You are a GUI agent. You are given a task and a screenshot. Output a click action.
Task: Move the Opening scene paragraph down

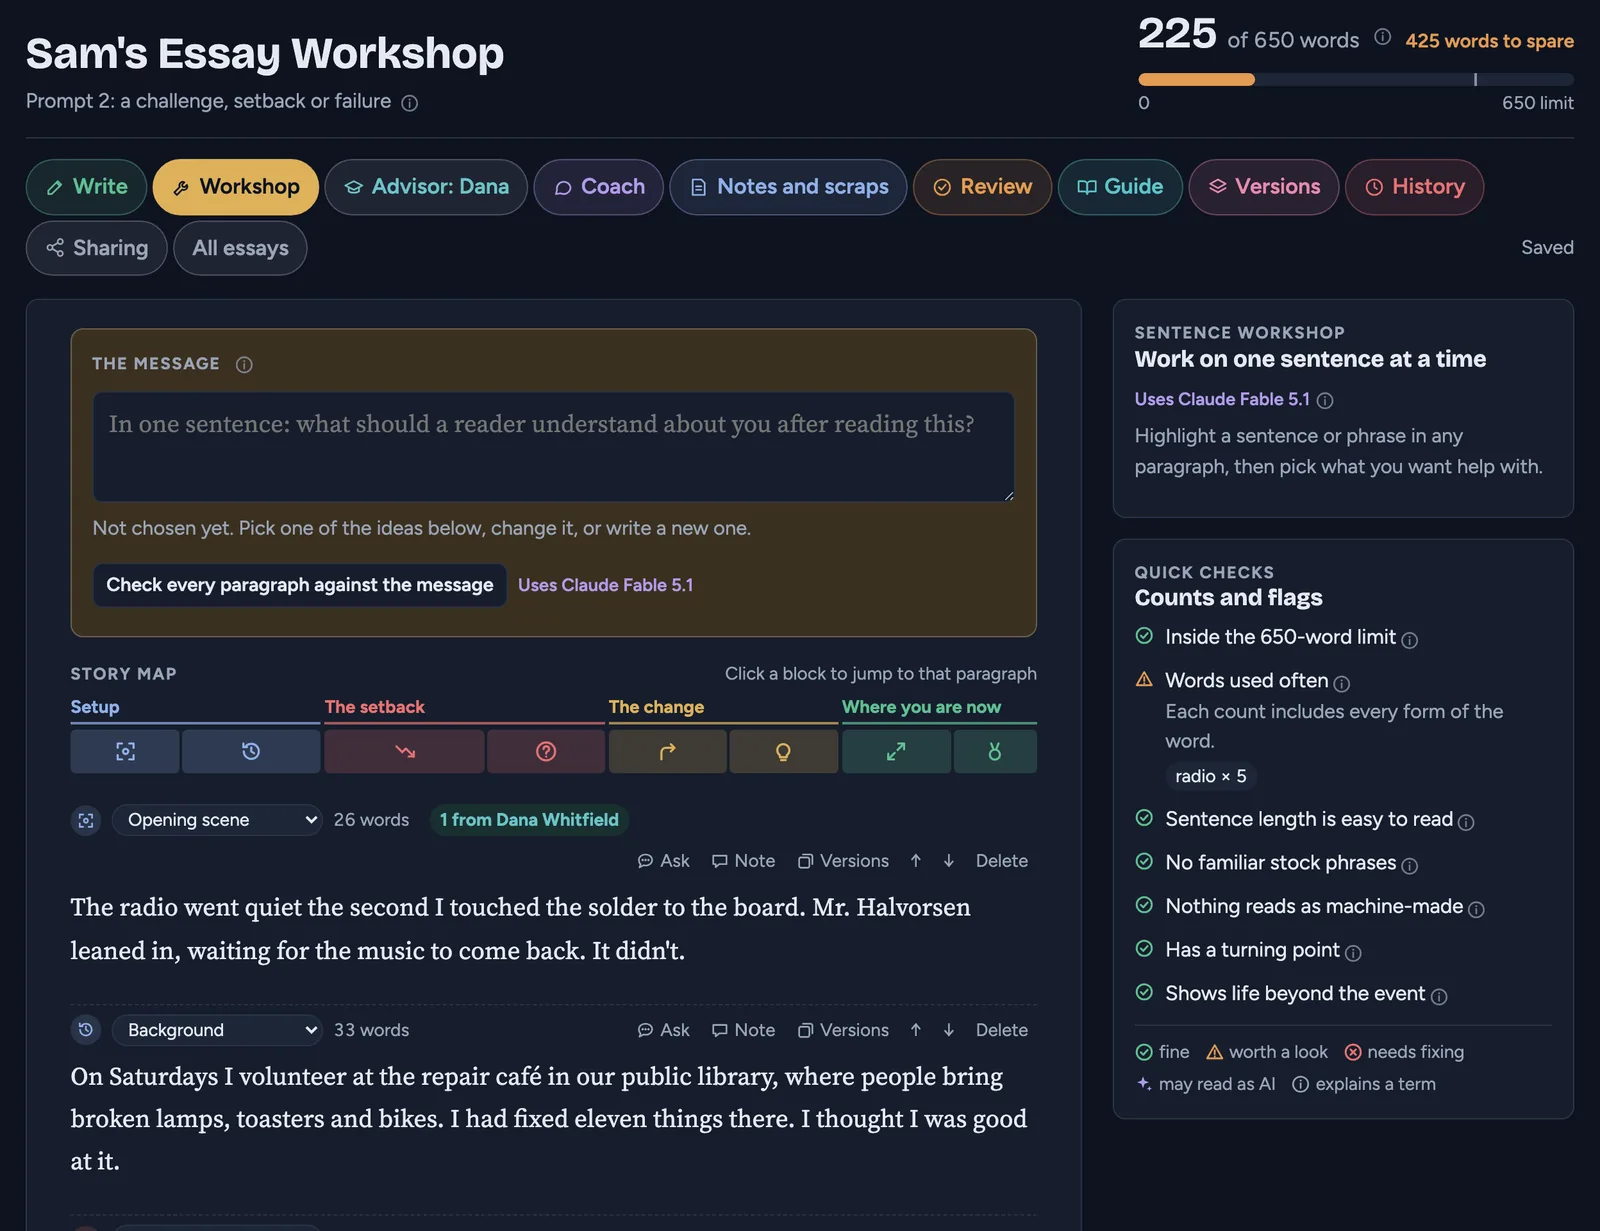[949, 861]
